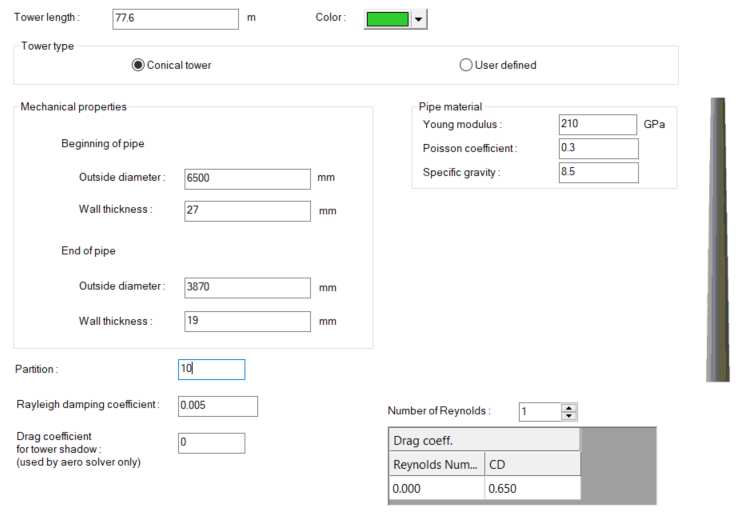
Task: Click End of pipe Wall thickness field
Action: [247, 321]
